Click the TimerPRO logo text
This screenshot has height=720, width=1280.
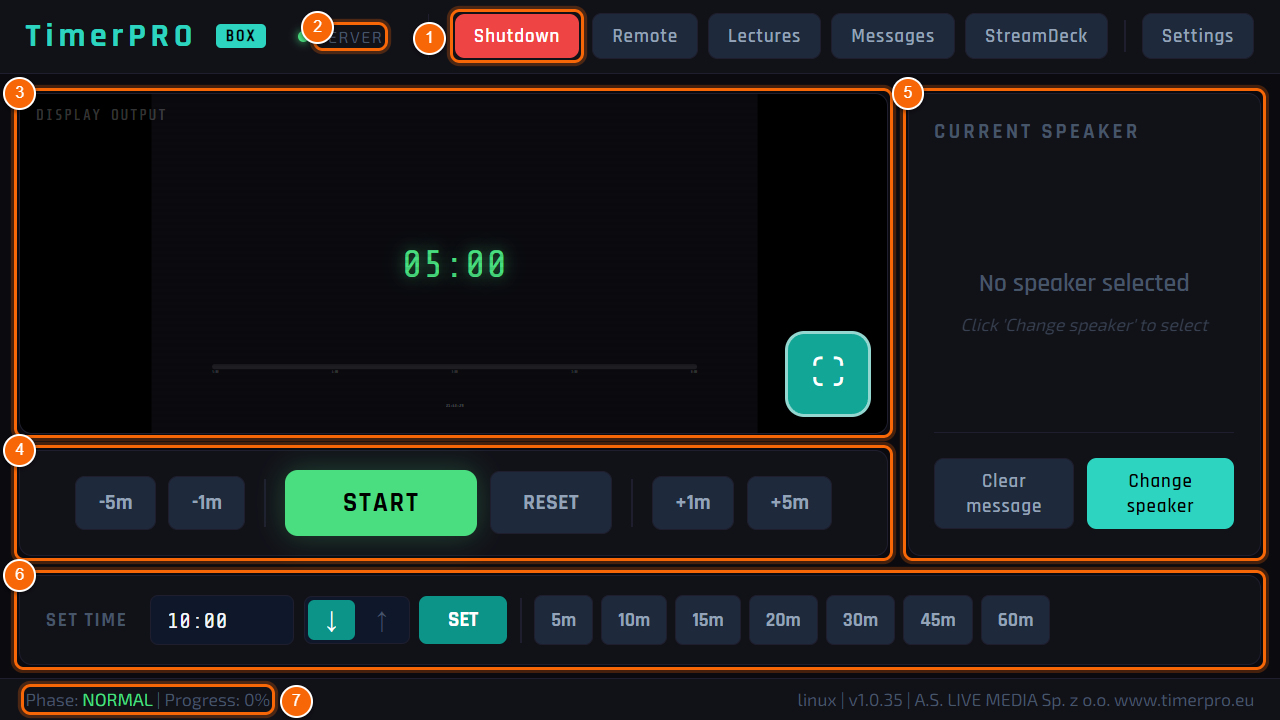[110, 36]
